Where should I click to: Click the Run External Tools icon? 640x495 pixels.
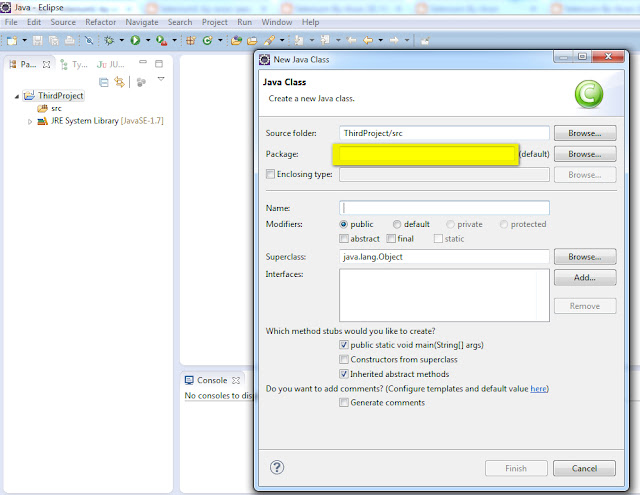[162, 40]
